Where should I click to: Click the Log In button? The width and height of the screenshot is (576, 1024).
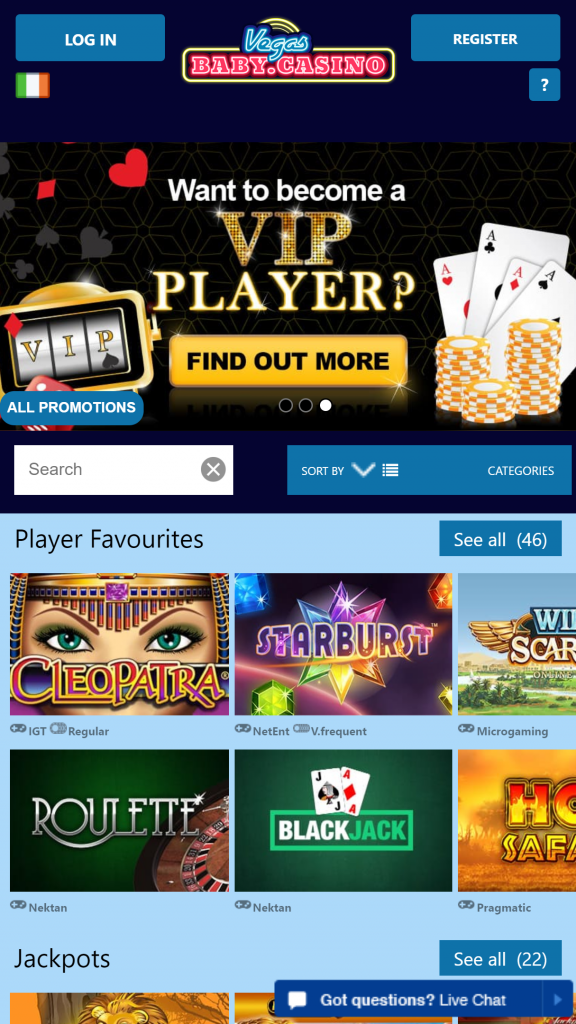pyautogui.click(x=90, y=39)
